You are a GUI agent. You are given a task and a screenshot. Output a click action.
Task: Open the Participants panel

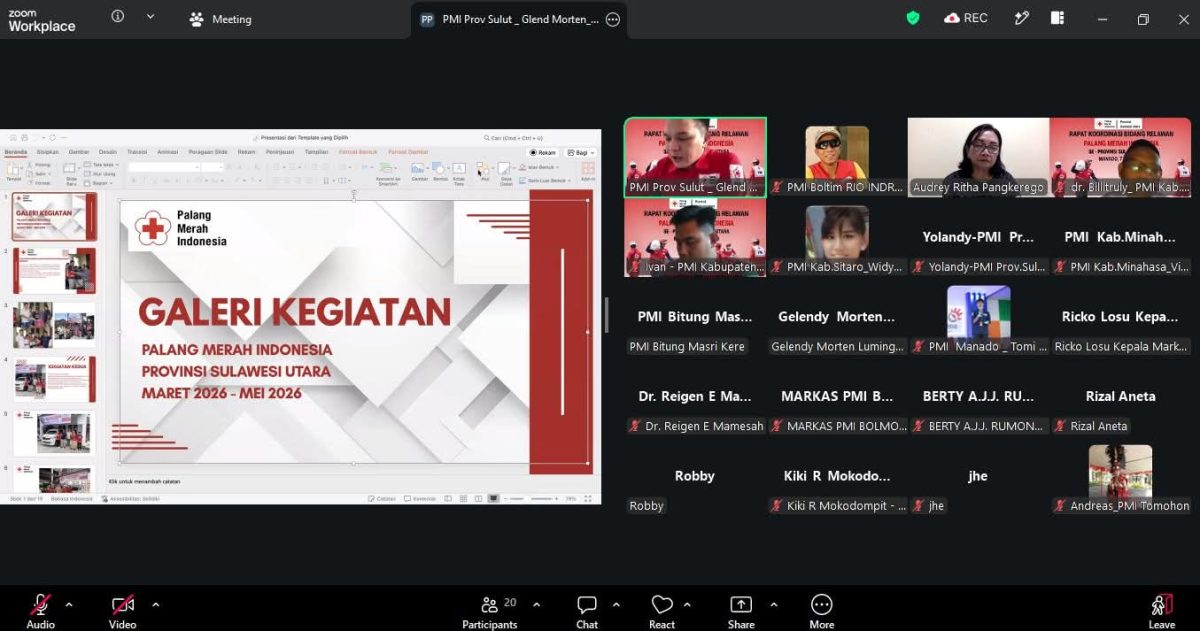(490, 611)
